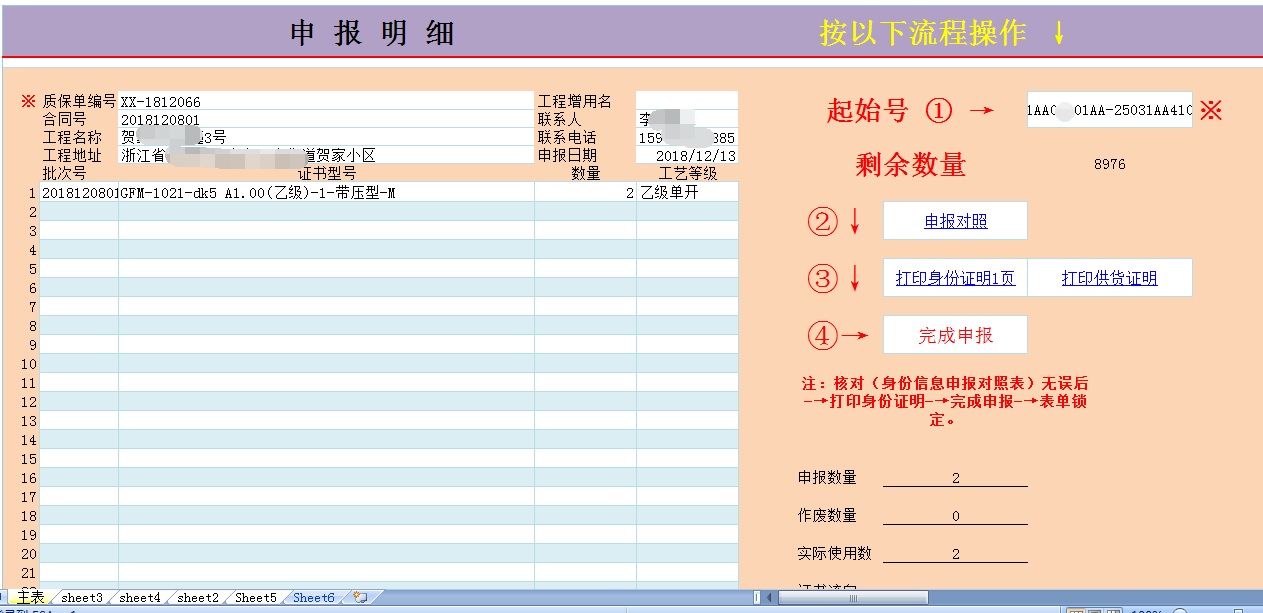Image resolution: width=1263 pixels, height=613 pixels.
Task: Click the 打印身份证明1页 link
Action: (955, 279)
